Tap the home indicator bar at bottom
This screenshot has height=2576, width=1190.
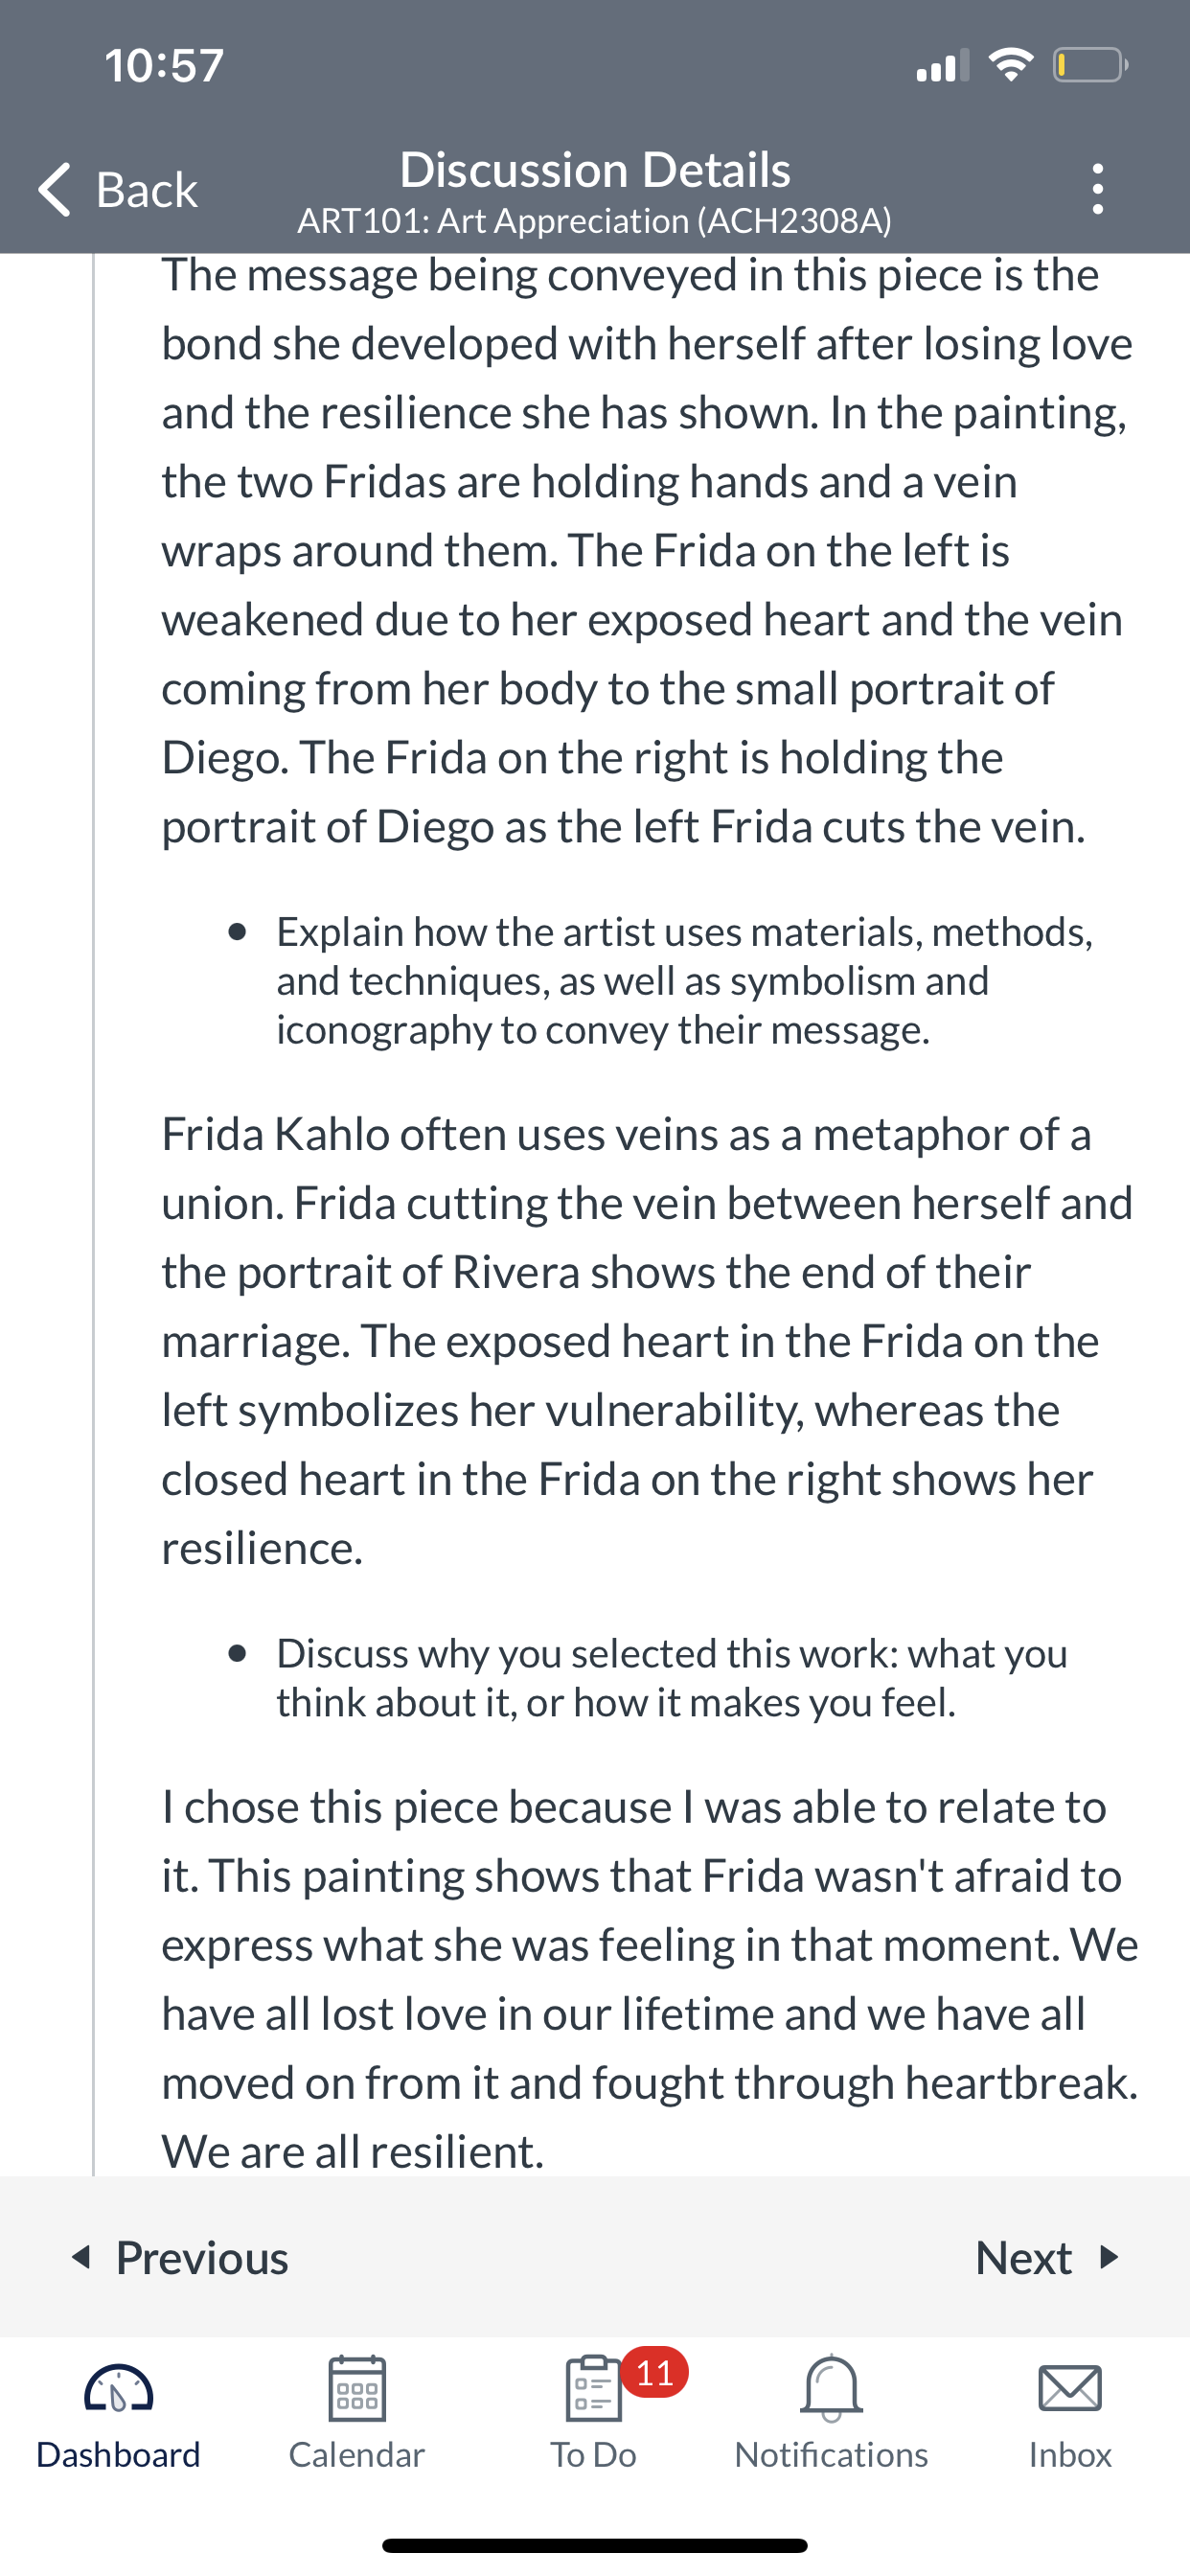pos(595,2545)
